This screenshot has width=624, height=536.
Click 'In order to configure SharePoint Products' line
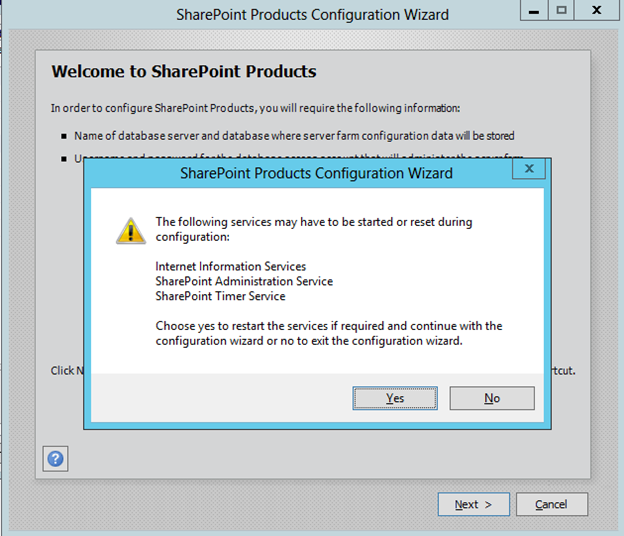(x=255, y=108)
